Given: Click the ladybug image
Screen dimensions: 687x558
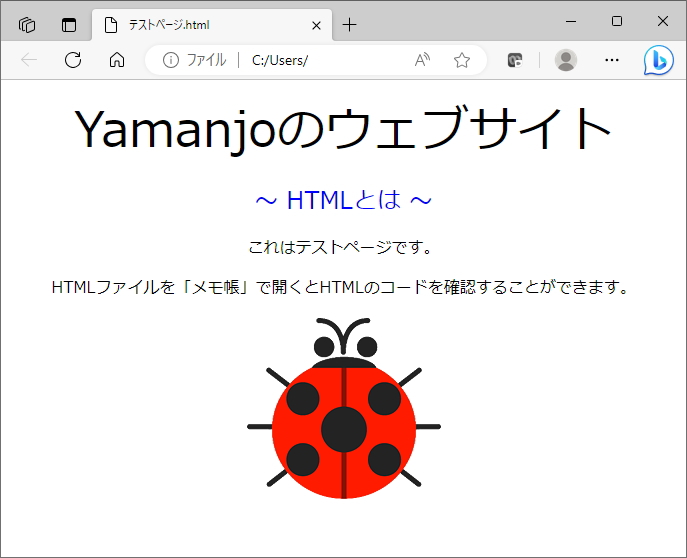Looking at the screenshot, I should click(x=344, y=408).
